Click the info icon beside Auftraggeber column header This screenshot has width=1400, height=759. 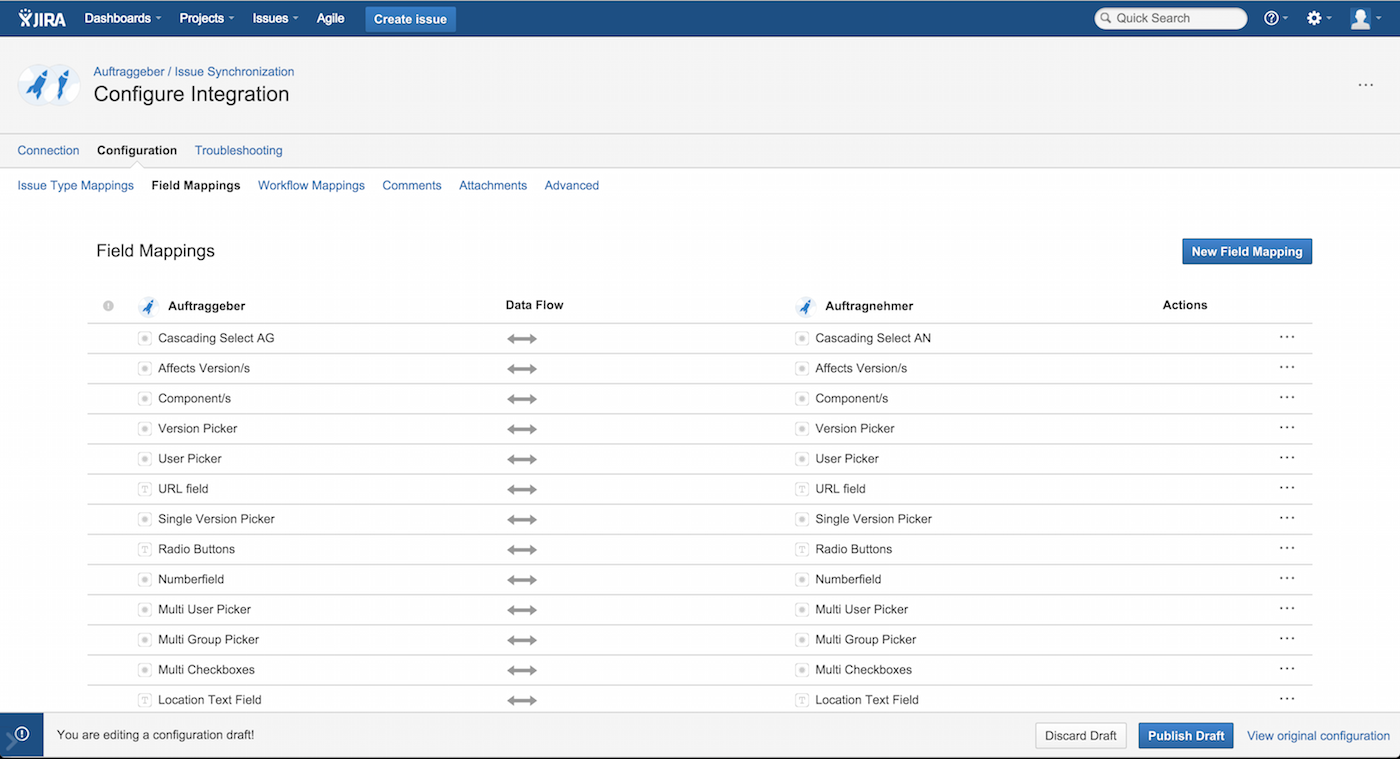point(108,306)
